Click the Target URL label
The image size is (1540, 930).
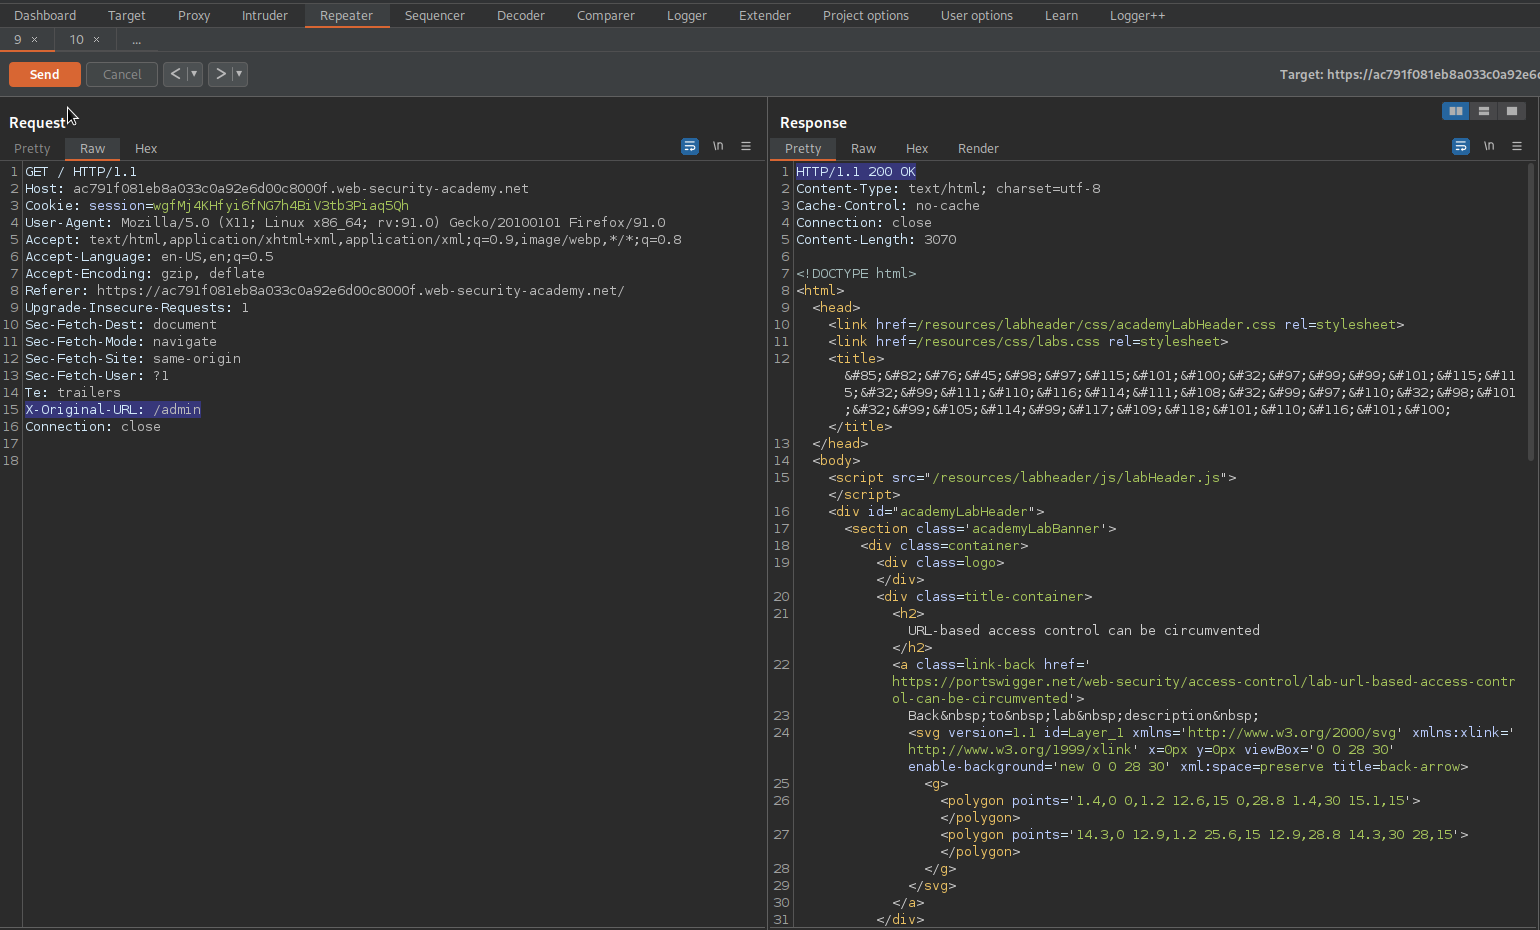coord(1409,74)
